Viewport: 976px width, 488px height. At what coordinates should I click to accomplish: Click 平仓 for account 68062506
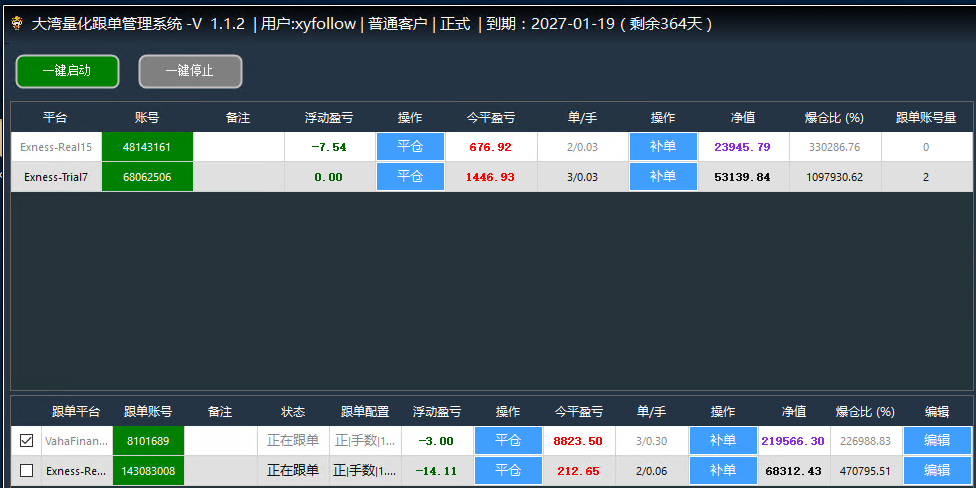pos(410,177)
